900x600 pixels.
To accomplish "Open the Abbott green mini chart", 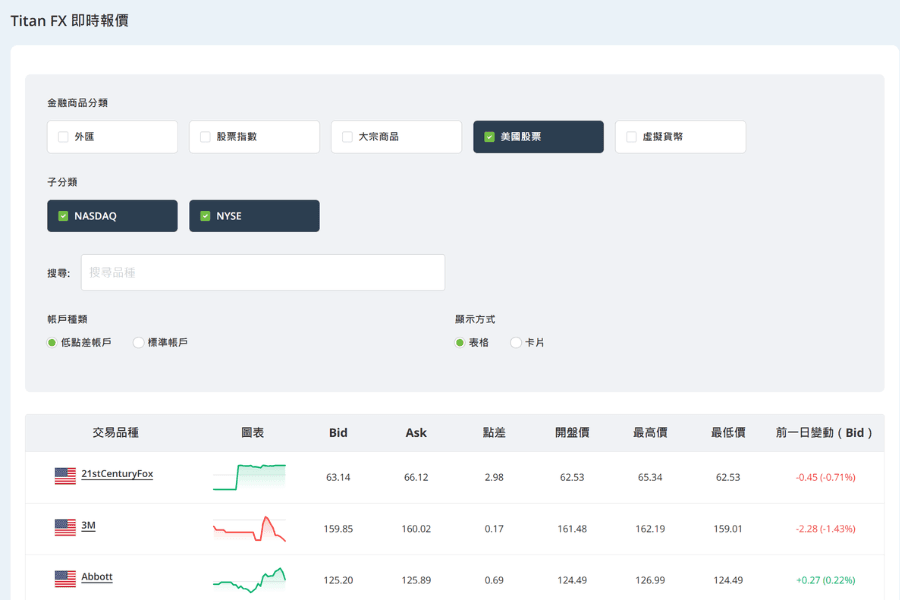I will point(249,580).
